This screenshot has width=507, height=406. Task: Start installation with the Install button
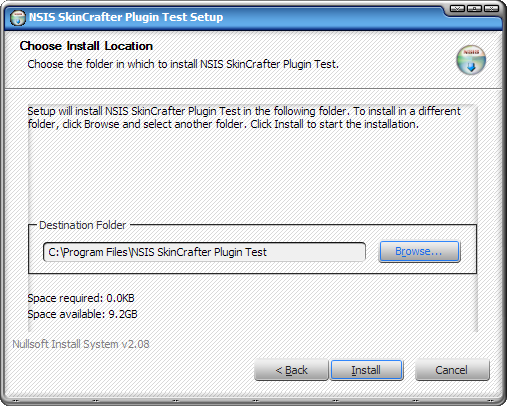pyautogui.click(x=366, y=370)
